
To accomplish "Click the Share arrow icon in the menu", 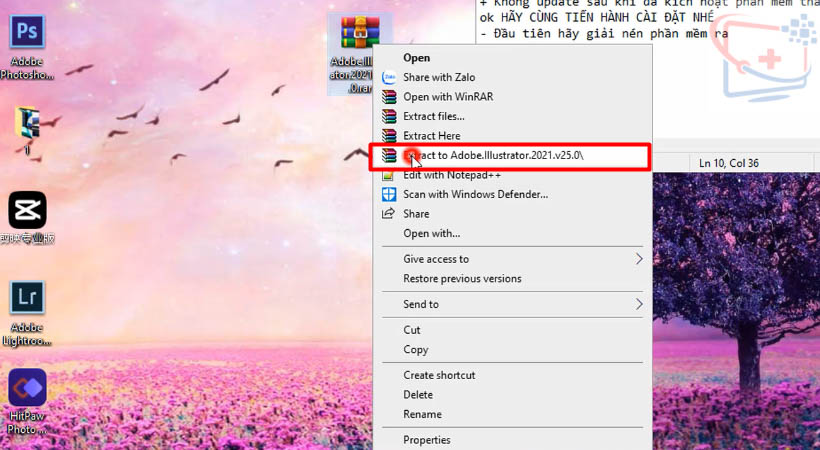I will pos(389,213).
